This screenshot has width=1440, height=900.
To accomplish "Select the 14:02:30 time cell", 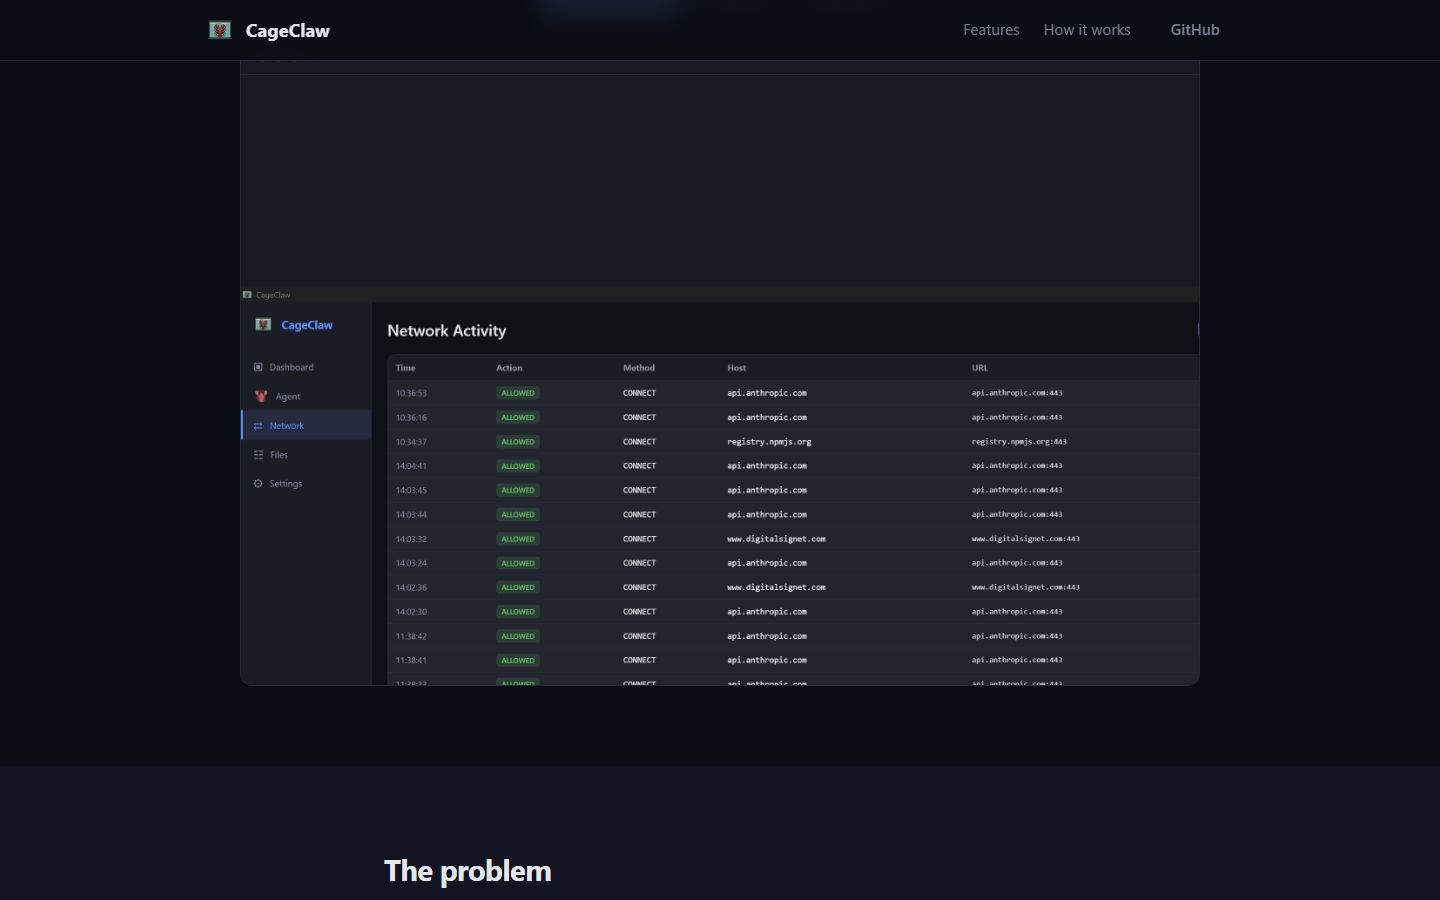I will [x=411, y=612].
